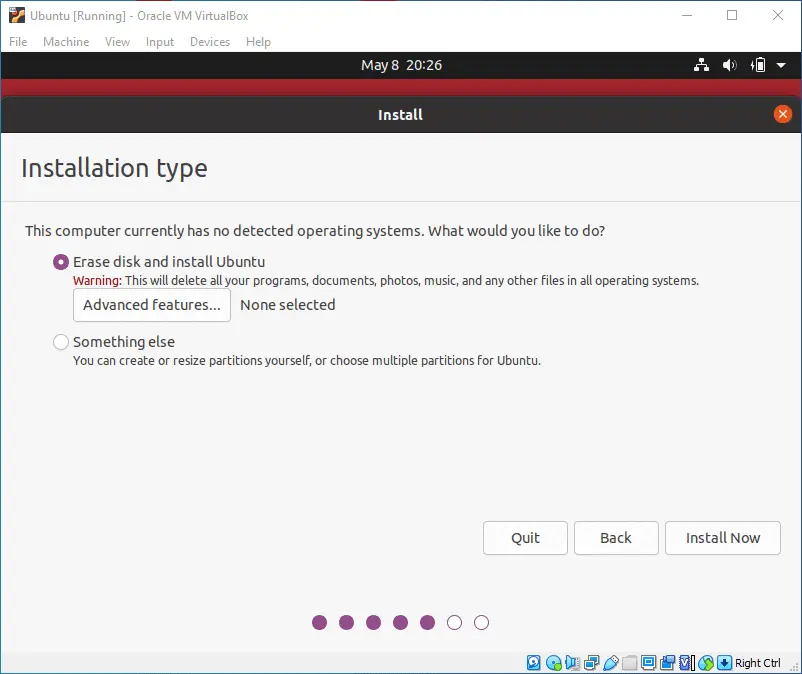802x674 pixels.
Task: Open the Help menu
Action: (x=258, y=42)
